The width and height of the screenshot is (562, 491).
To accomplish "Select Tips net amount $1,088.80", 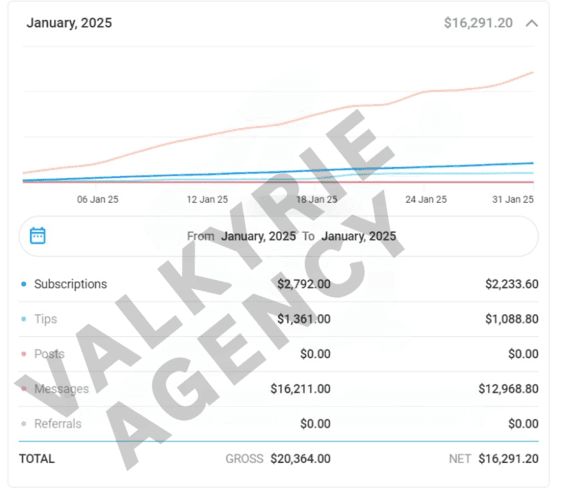I will pyautogui.click(x=512, y=319).
